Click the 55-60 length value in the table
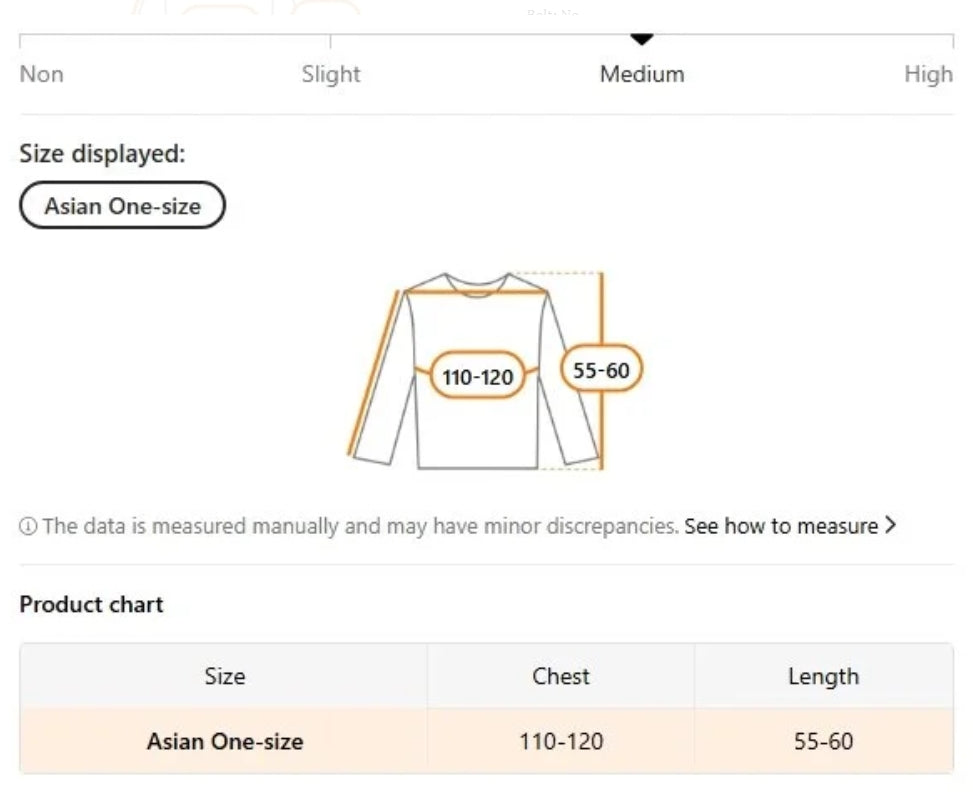The width and height of the screenshot is (973, 808). [823, 741]
